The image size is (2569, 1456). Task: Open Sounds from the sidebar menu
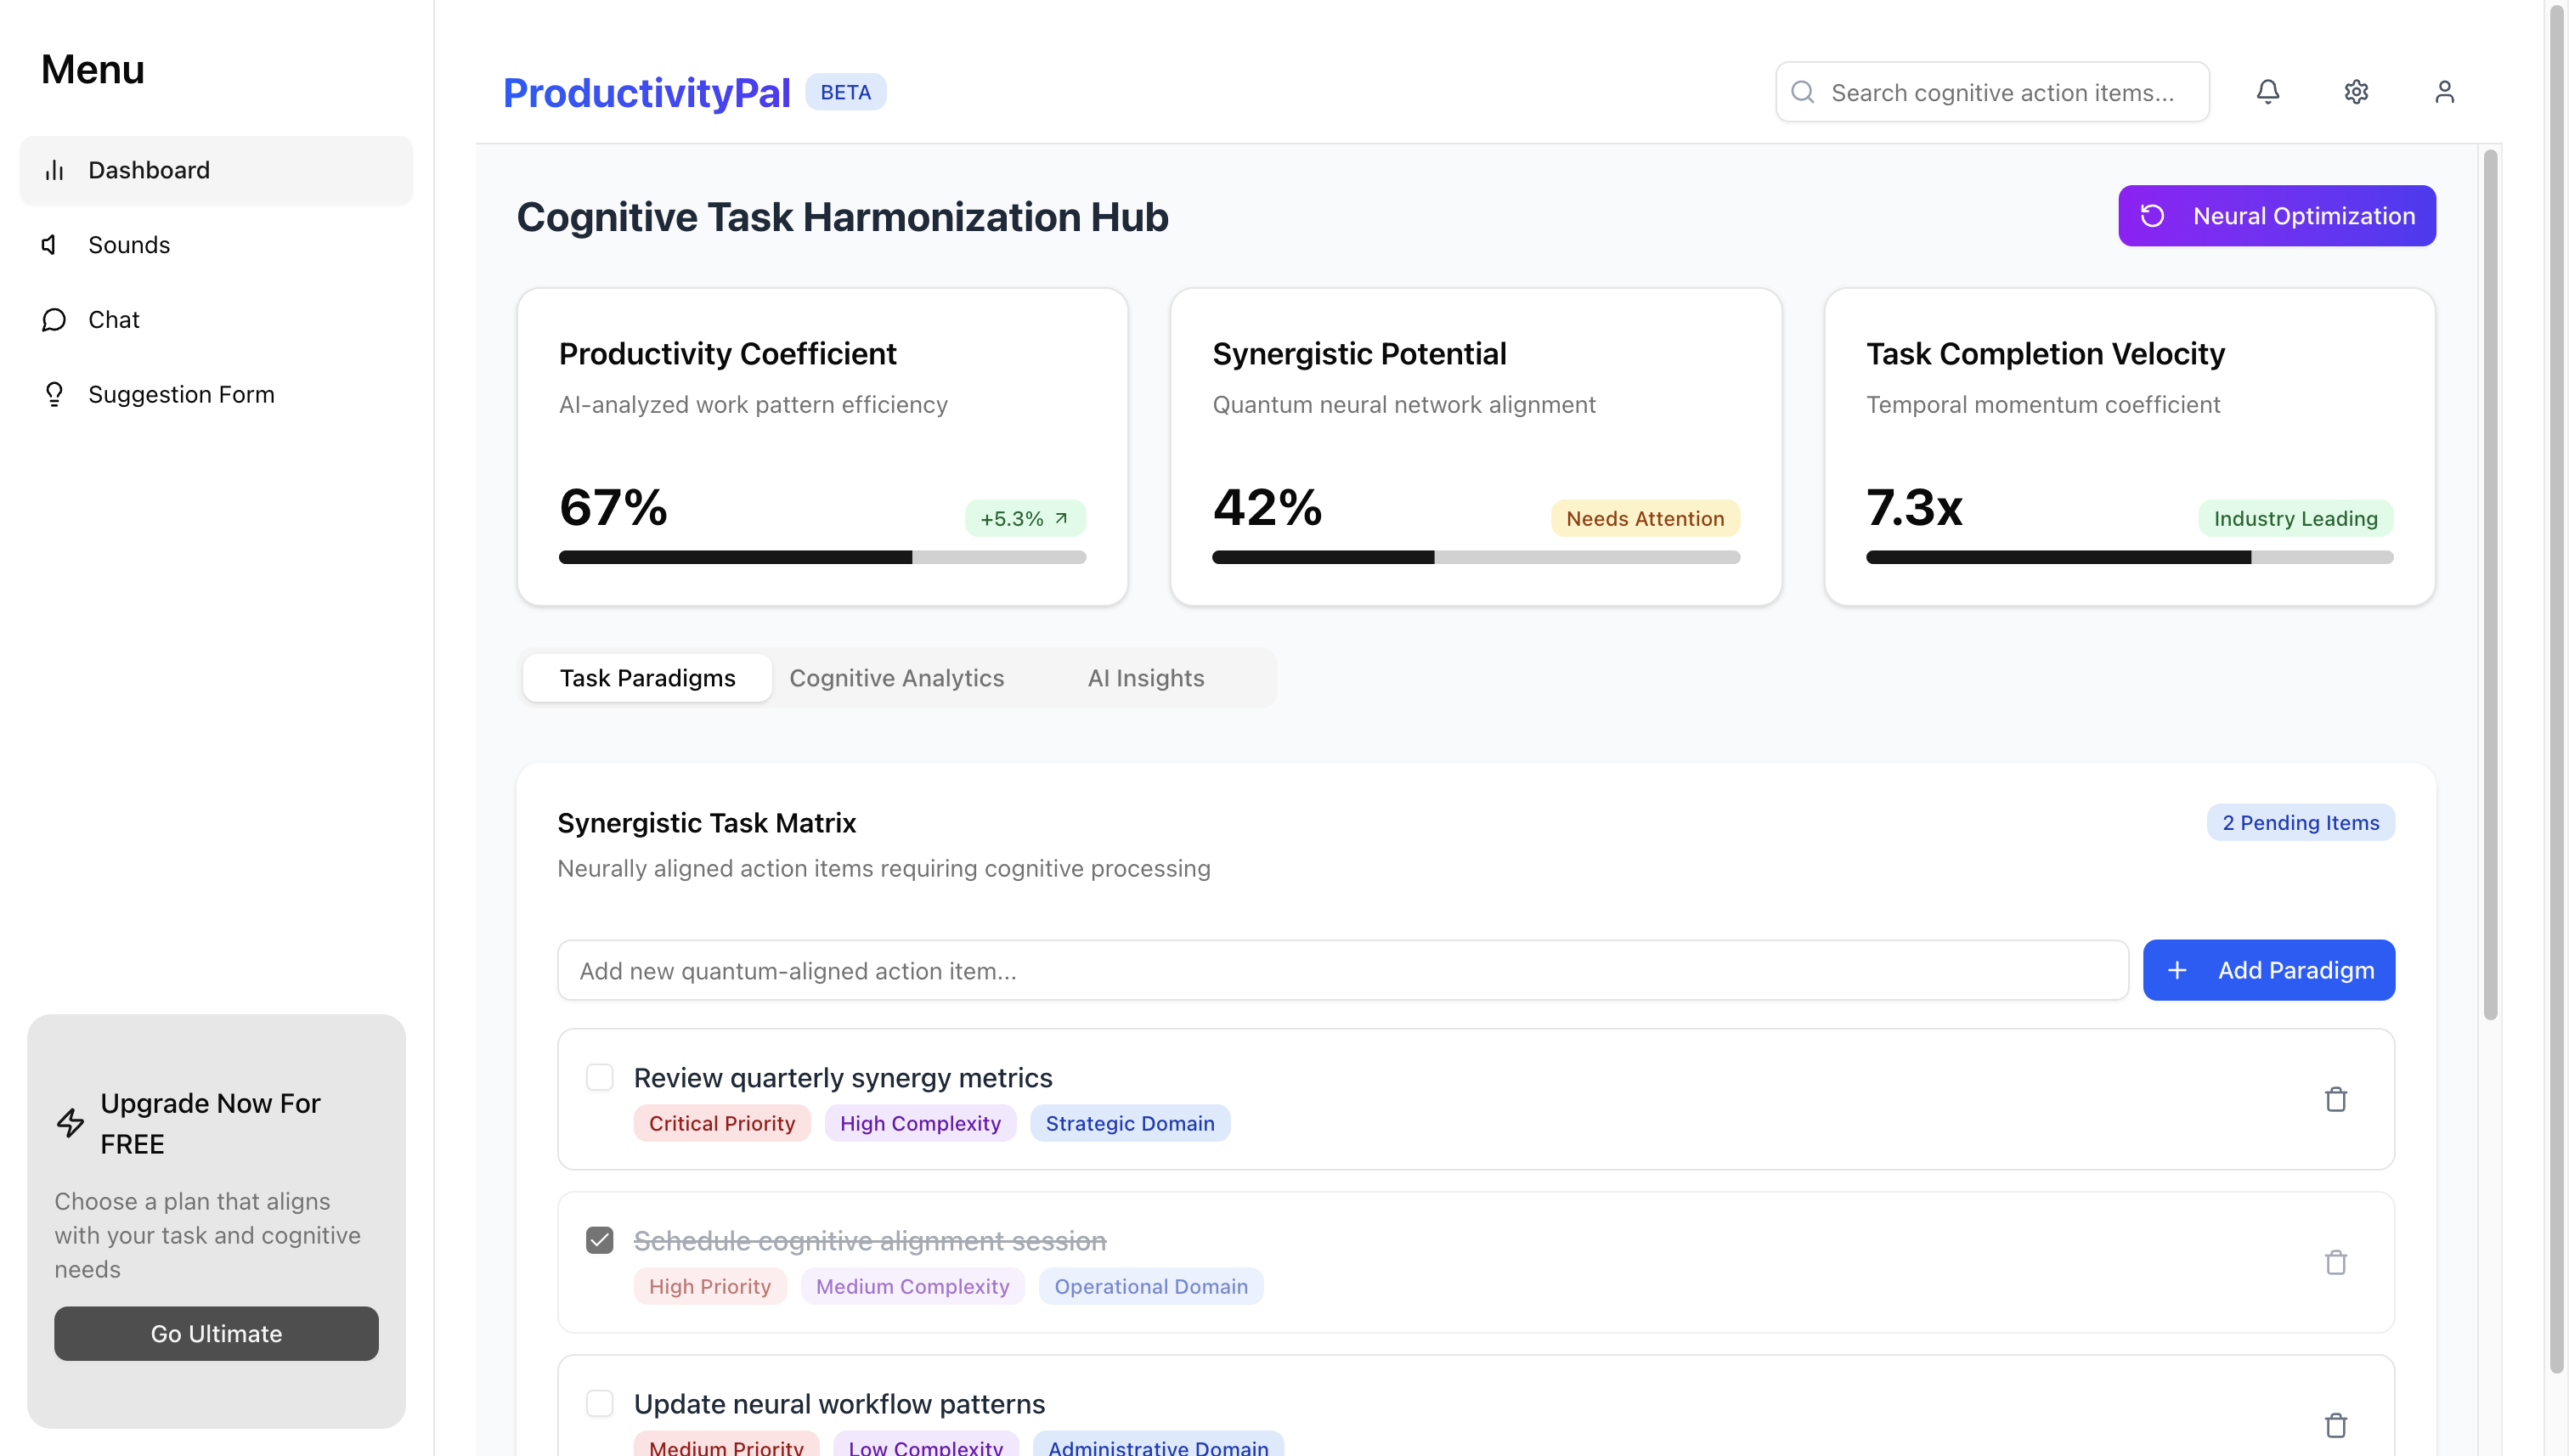coord(129,245)
